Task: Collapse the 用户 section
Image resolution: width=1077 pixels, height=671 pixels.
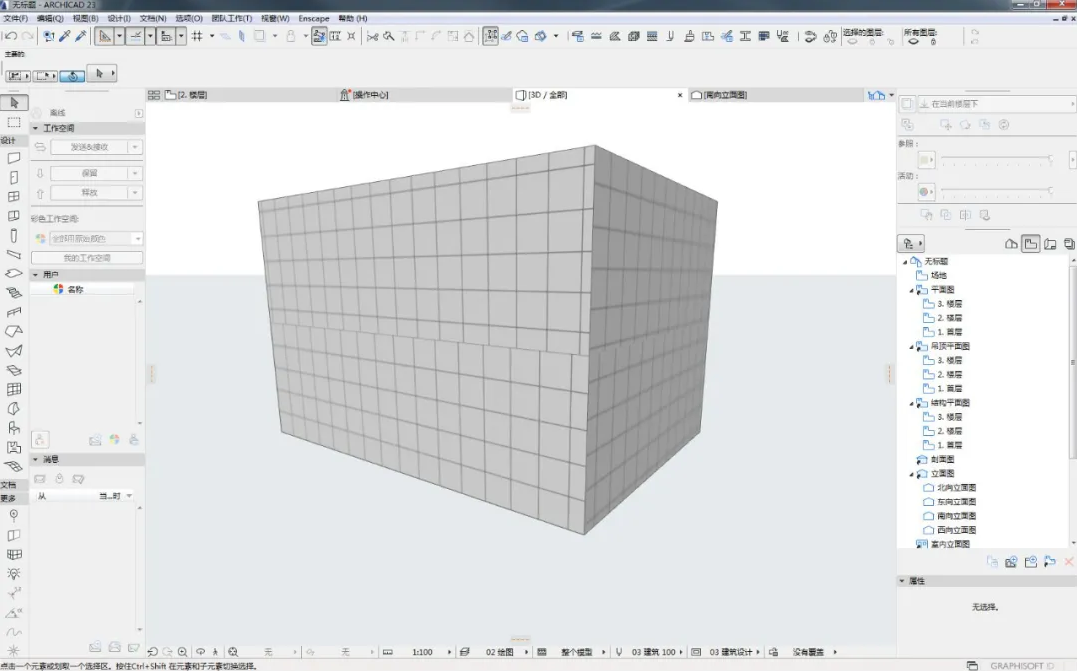Action: point(36,275)
